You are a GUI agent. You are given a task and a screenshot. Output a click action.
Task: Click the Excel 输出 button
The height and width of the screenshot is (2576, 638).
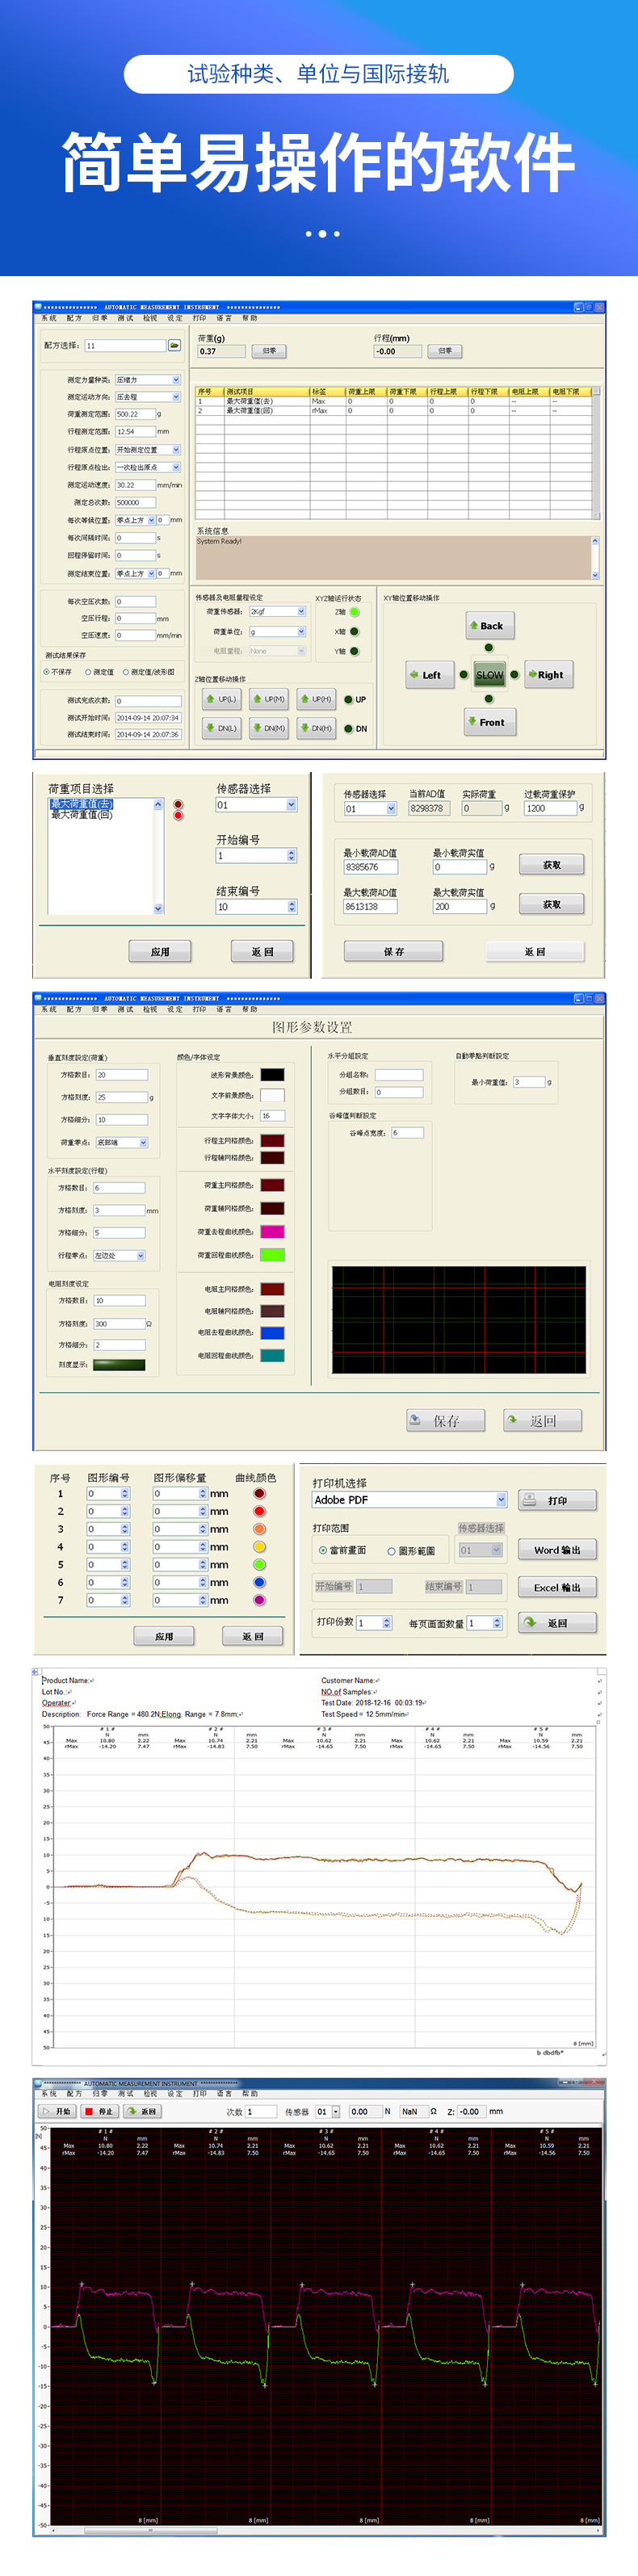coord(556,1587)
